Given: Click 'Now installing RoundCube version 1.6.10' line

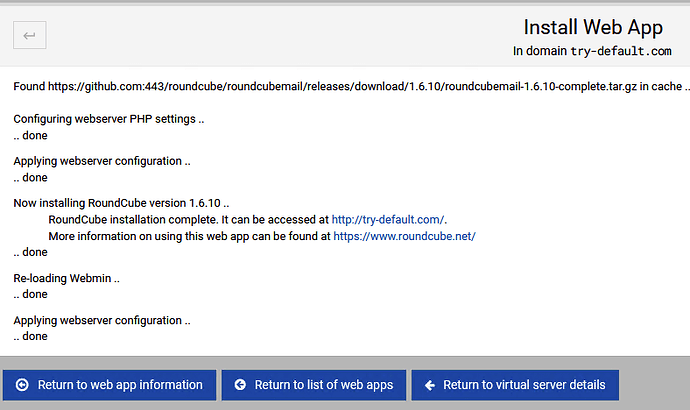Looking at the screenshot, I should point(121,203).
